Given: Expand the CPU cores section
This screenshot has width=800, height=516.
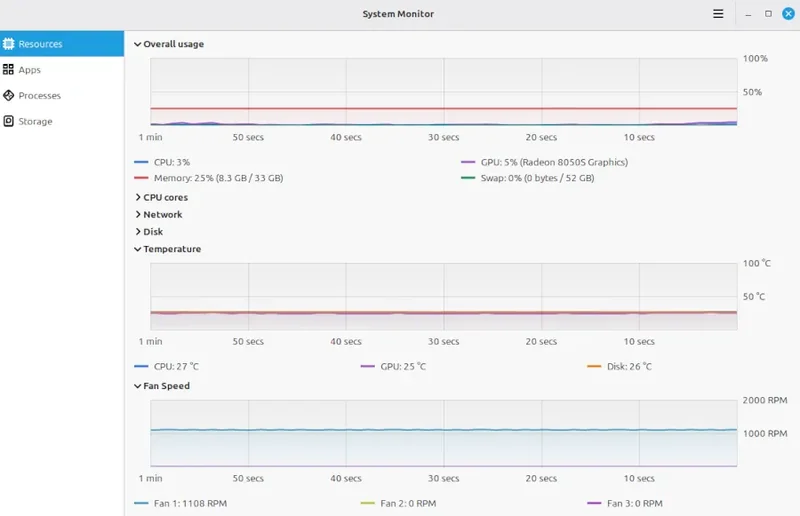Looking at the screenshot, I should 161,197.
